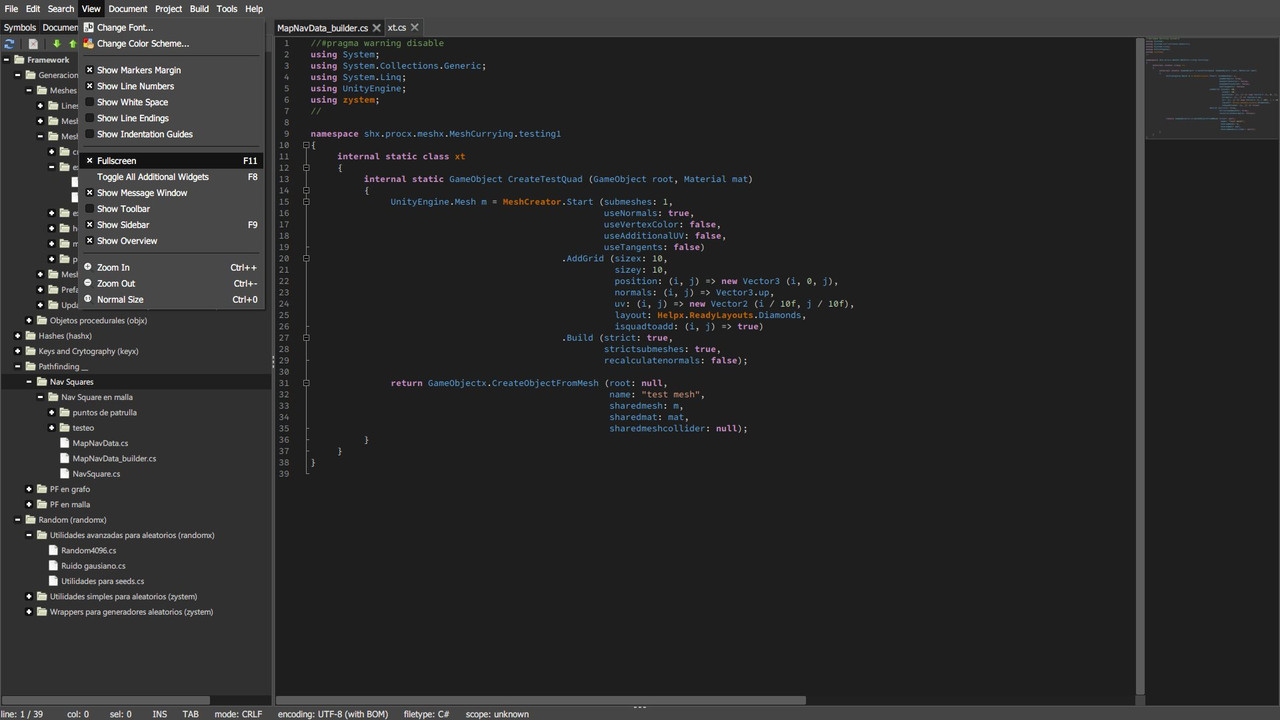The height and width of the screenshot is (720, 1280).
Task: Click the PF en malla folder icon
Action: [42, 505]
